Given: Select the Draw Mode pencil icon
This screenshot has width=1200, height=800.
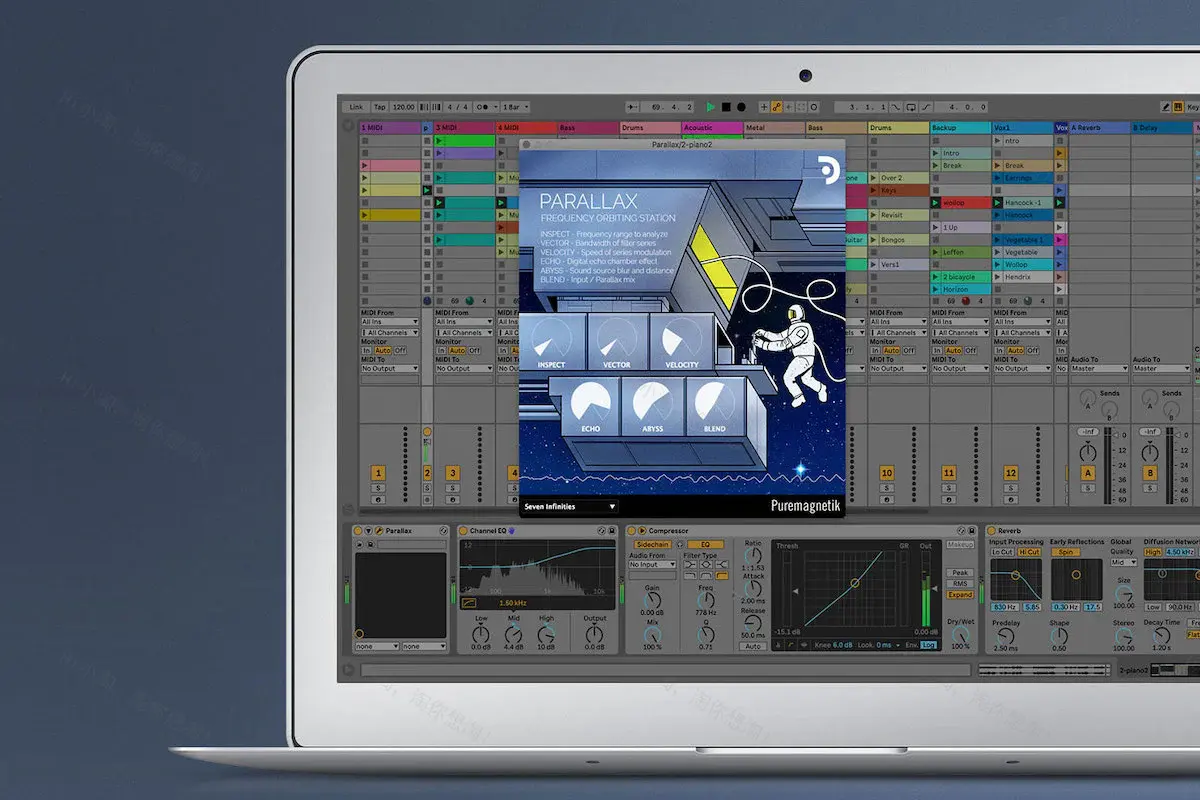Looking at the screenshot, I should pos(1165,107).
